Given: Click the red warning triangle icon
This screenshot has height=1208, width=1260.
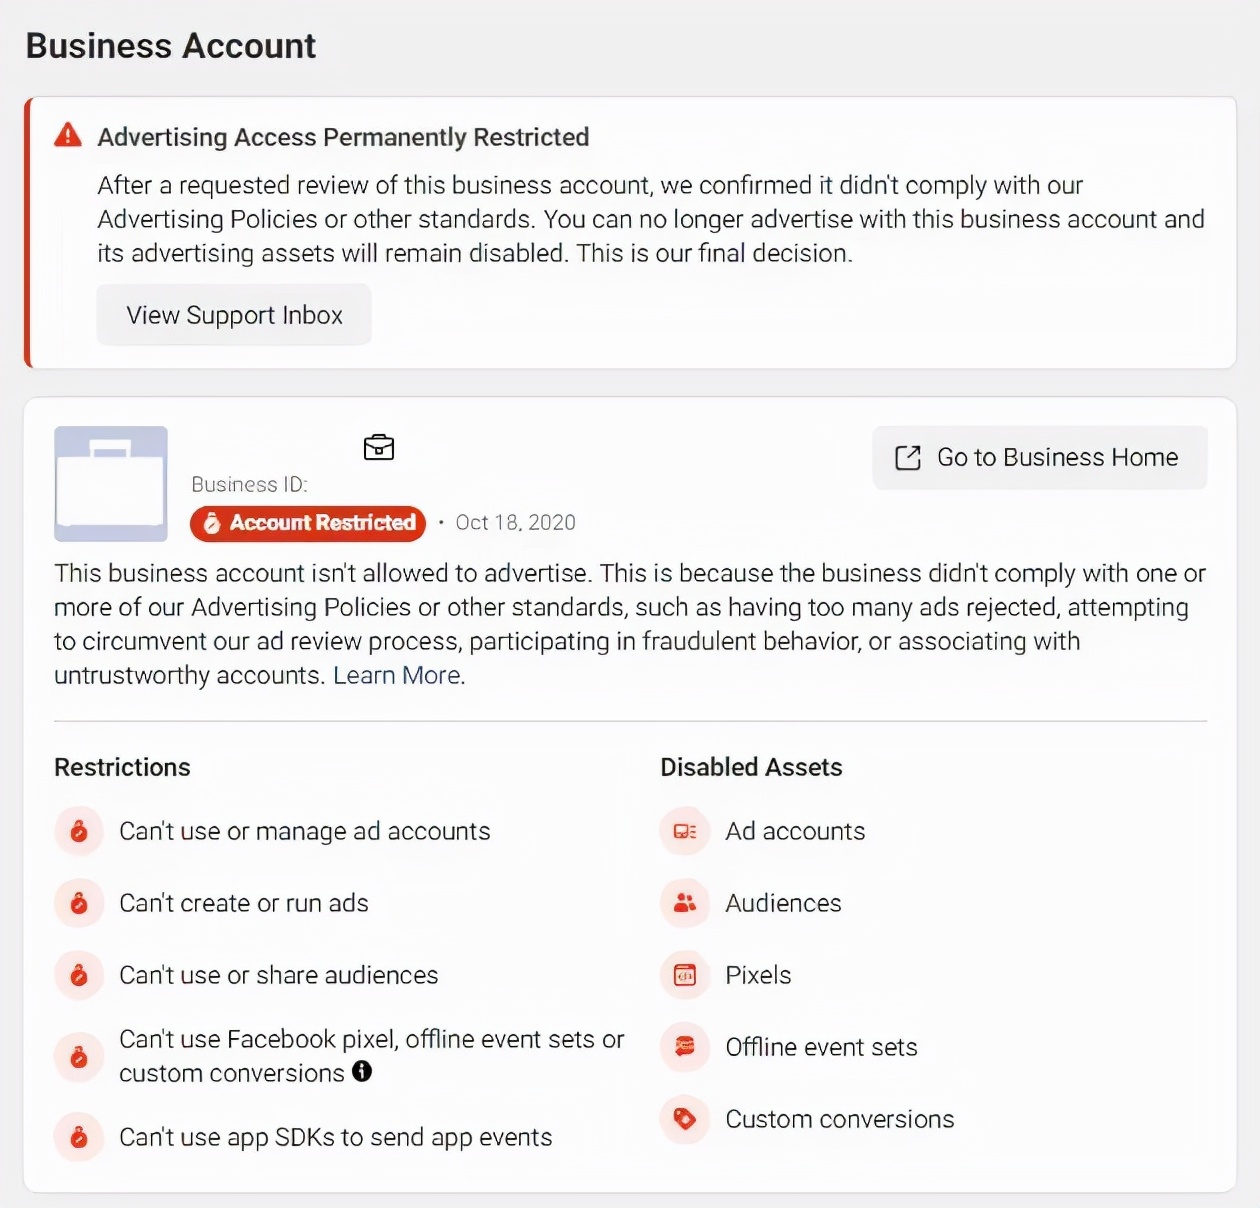Looking at the screenshot, I should point(68,135).
